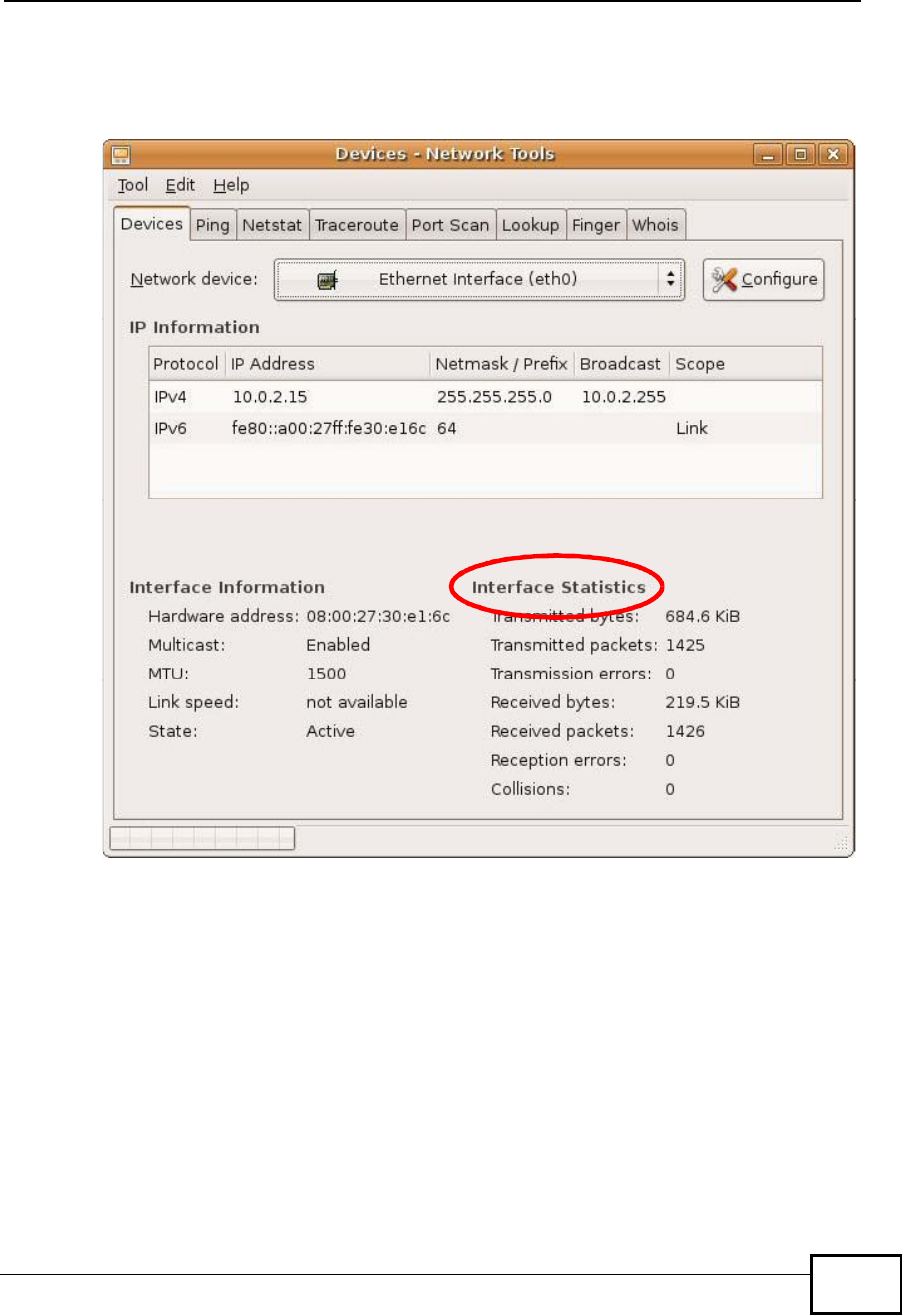The image size is (902, 1315).
Task: Click the Network Tools window icon
Action: 120,154
